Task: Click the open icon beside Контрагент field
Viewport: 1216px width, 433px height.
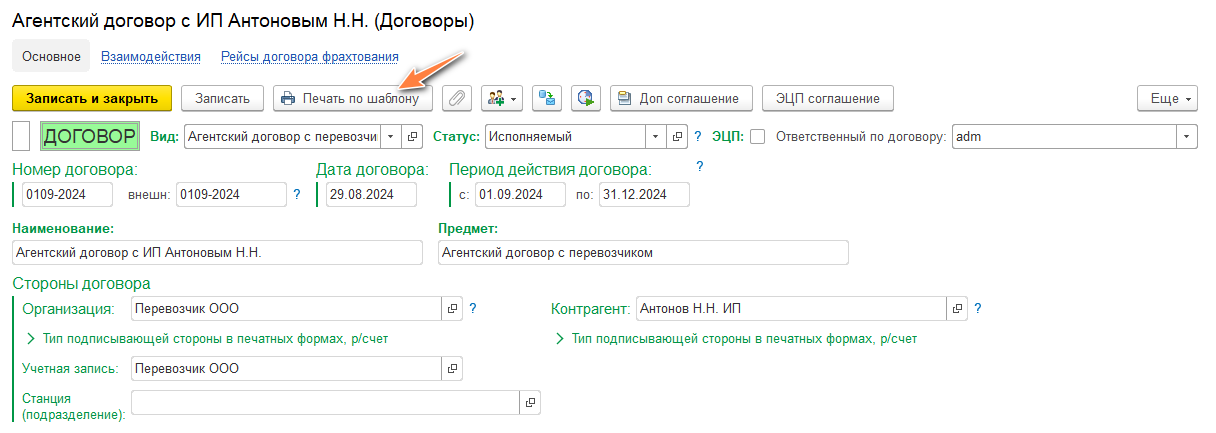Action: (957, 309)
